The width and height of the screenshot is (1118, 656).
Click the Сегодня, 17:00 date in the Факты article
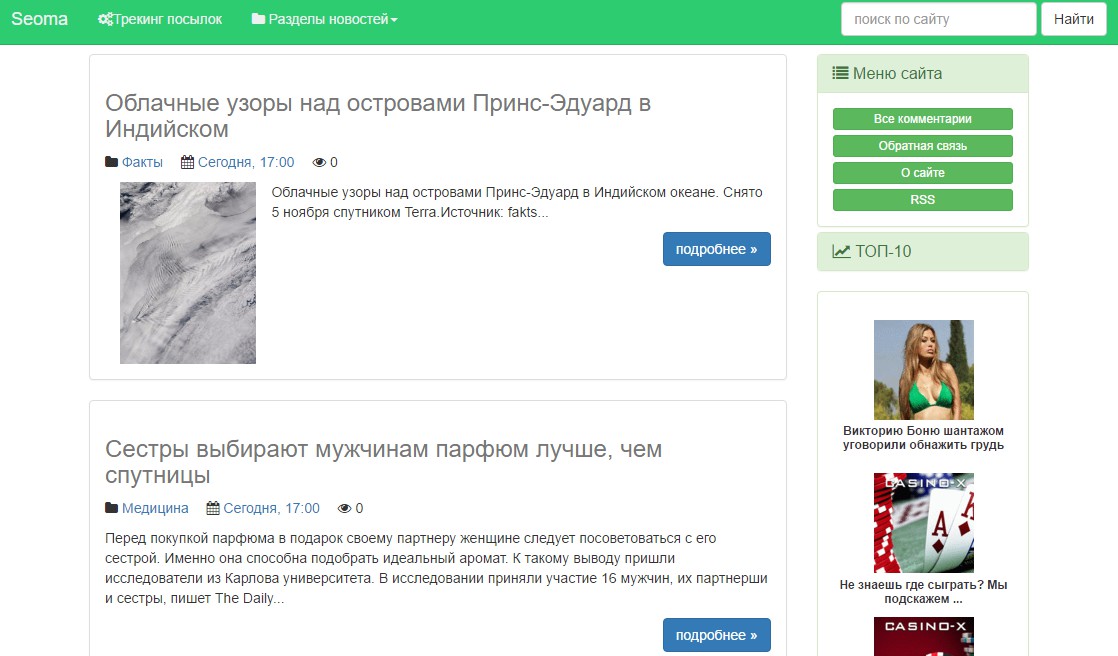click(x=246, y=163)
